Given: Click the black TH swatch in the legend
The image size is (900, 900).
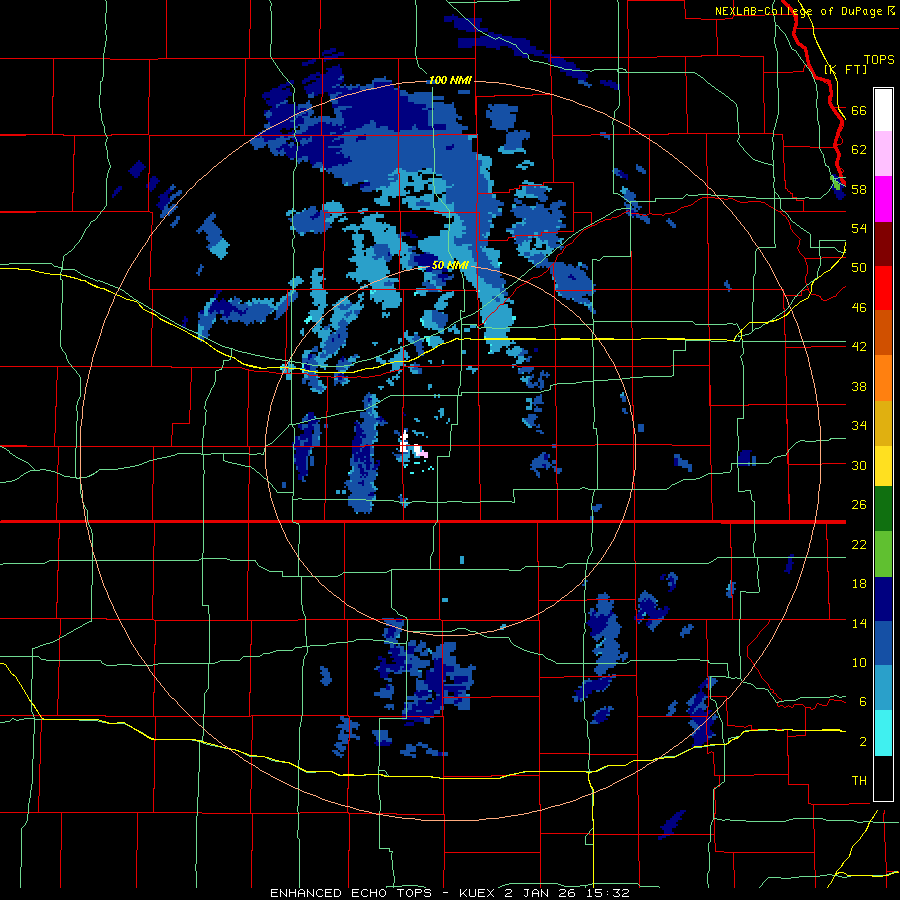Looking at the screenshot, I should (883, 778).
